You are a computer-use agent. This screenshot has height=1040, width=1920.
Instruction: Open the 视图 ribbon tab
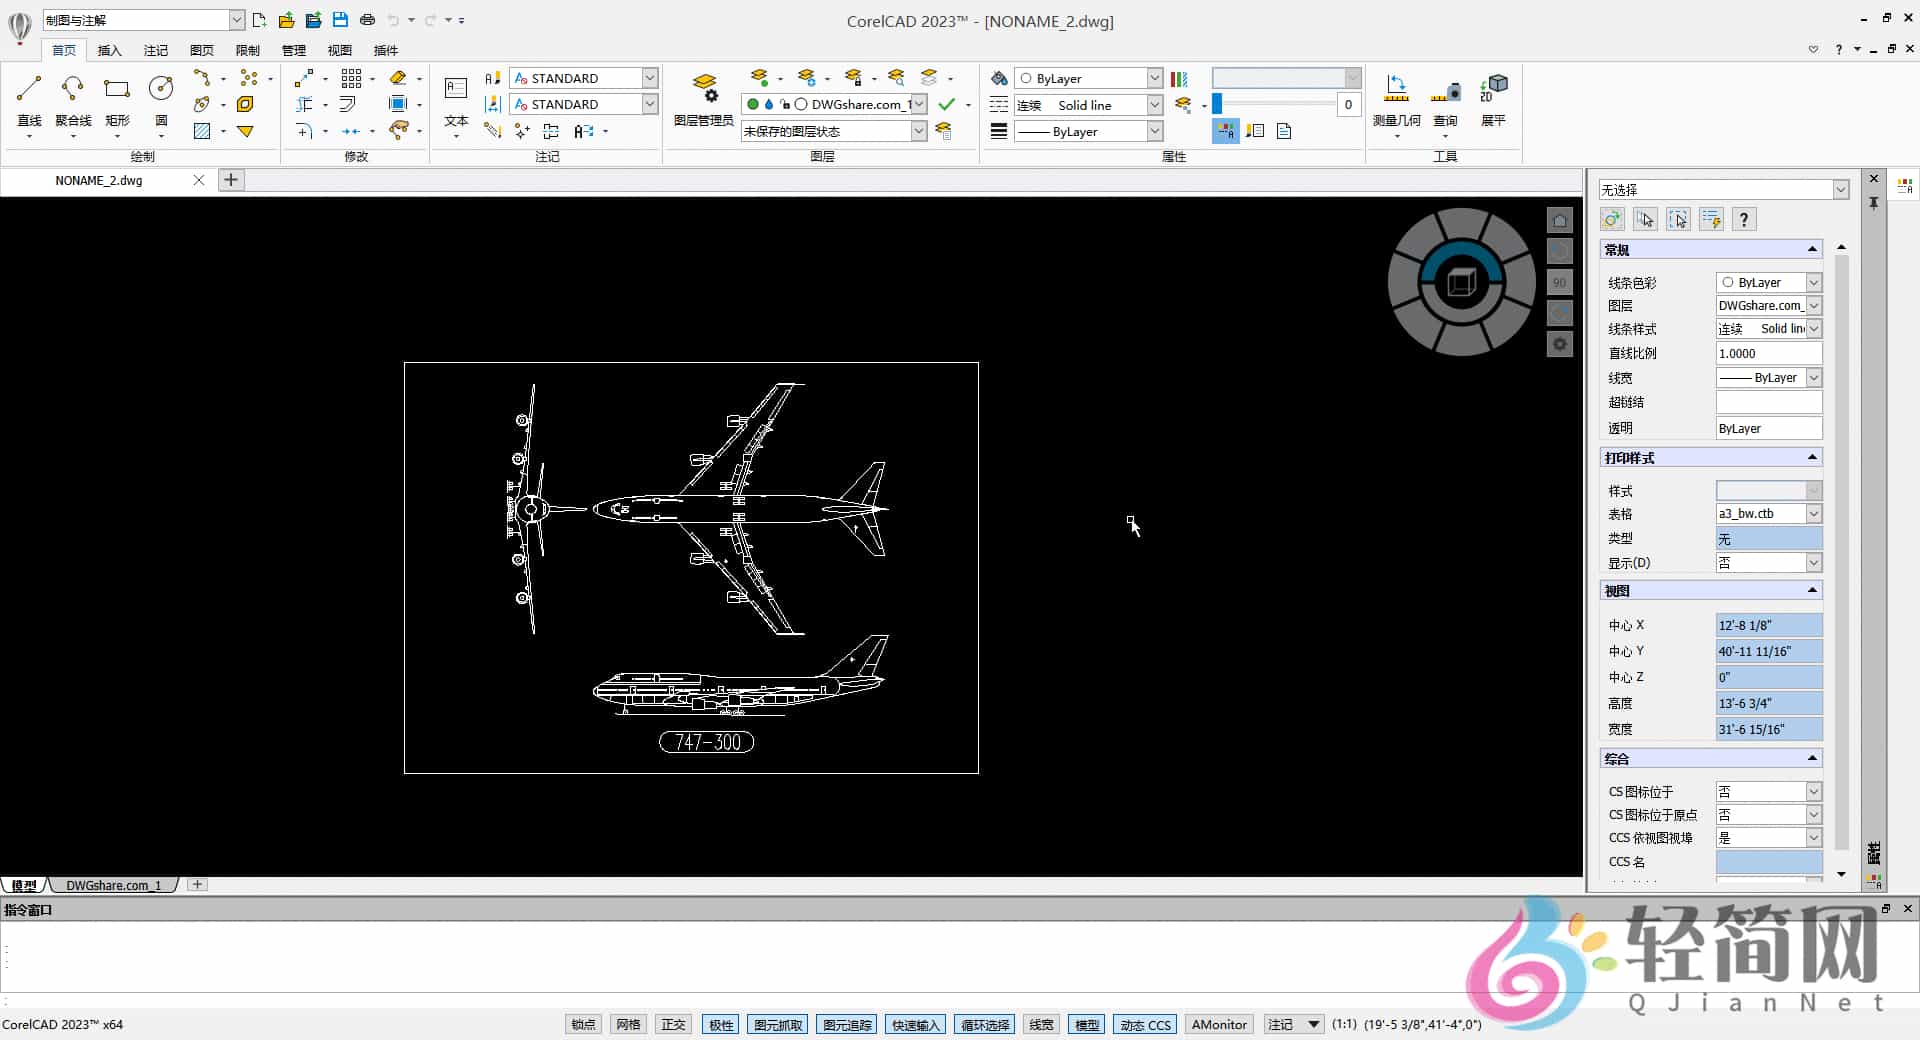(339, 50)
